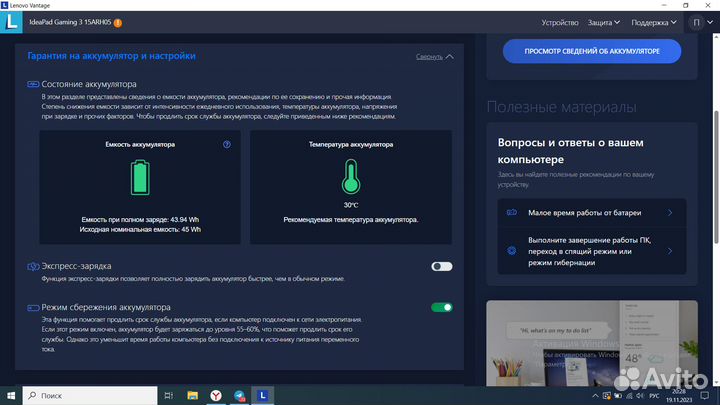Image resolution: width=720 pixels, height=405 pixels.
Task: Click the tray battery status icon
Action: coord(618,395)
